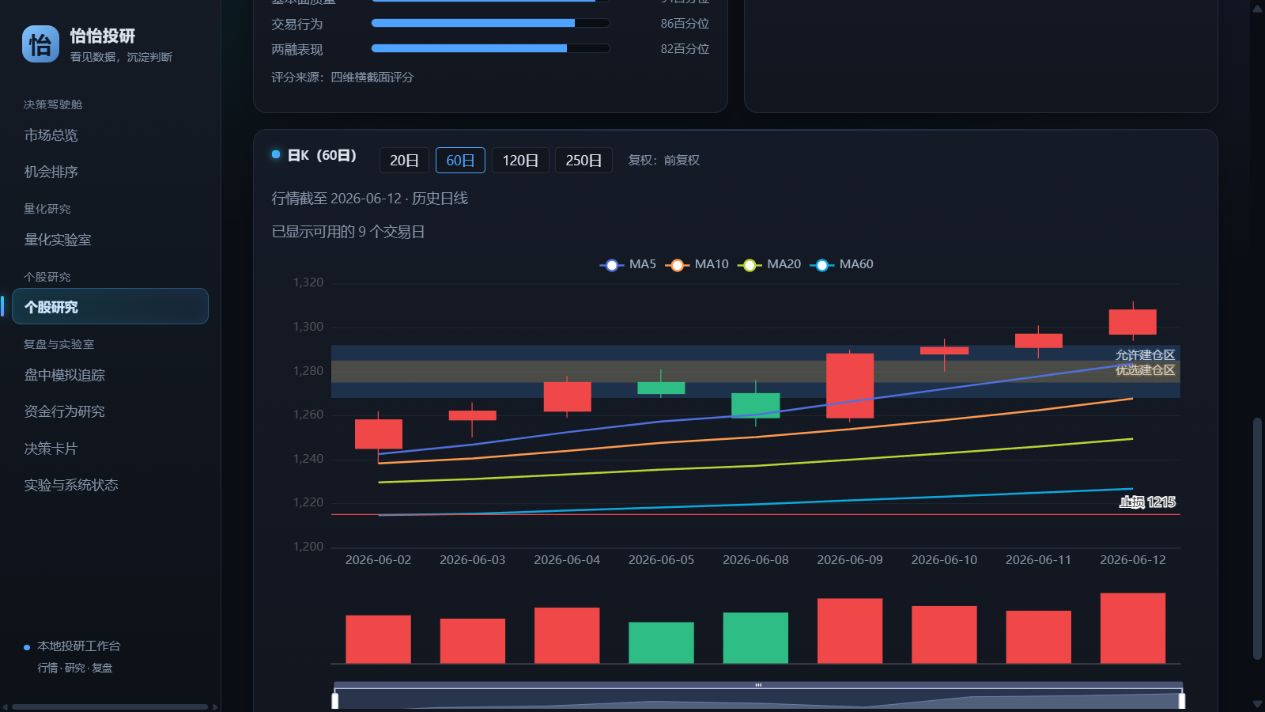Click the left handle of zoom slider

pos(335,701)
